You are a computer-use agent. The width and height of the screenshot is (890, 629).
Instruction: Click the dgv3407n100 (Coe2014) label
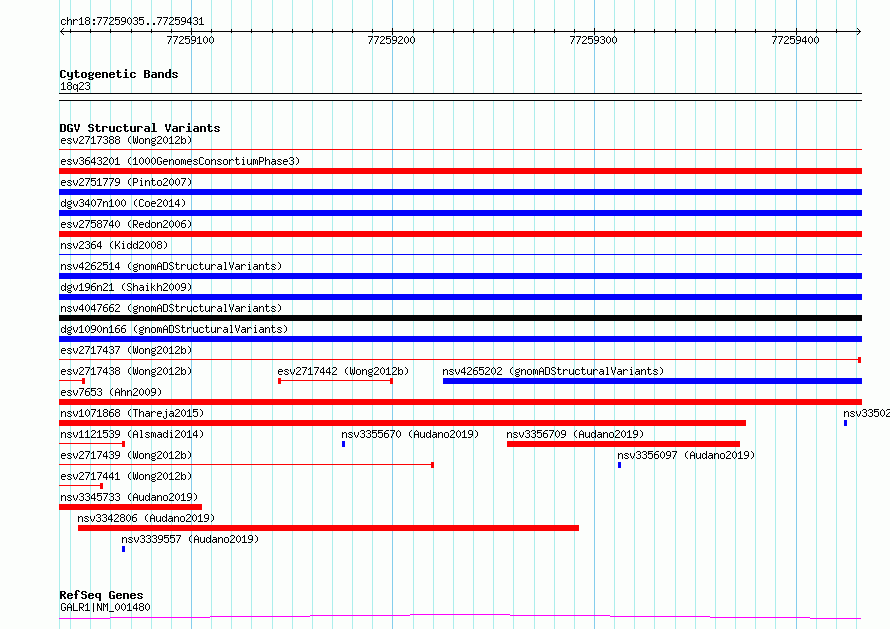click(123, 203)
